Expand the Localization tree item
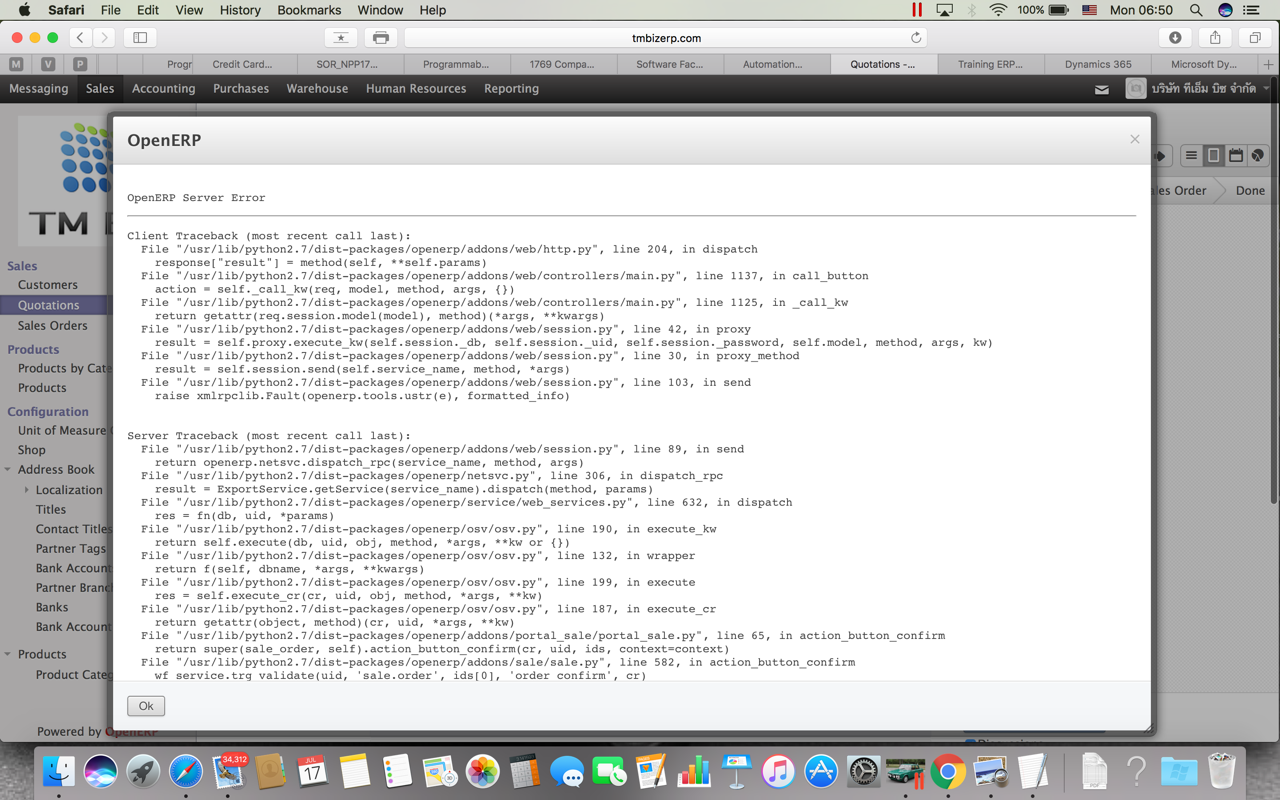Image resolution: width=1280 pixels, height=800 pixels. pyautogui.click(x=27, y=489)
